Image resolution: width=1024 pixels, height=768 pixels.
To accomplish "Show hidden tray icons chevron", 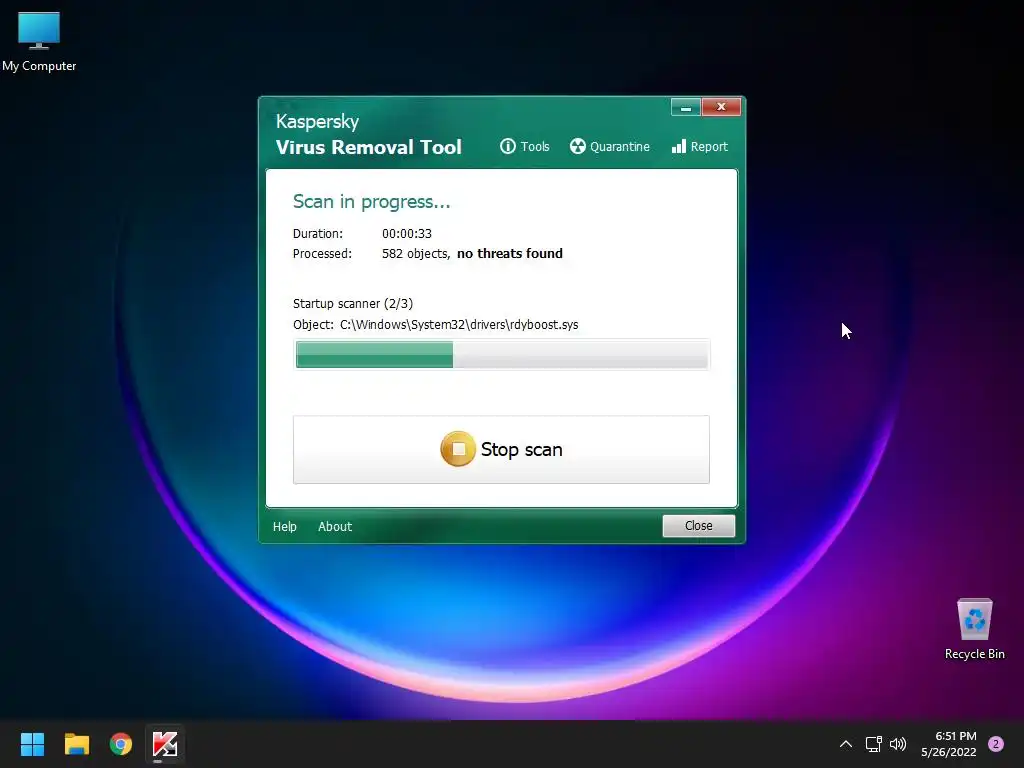I will (x=845, y=744).
